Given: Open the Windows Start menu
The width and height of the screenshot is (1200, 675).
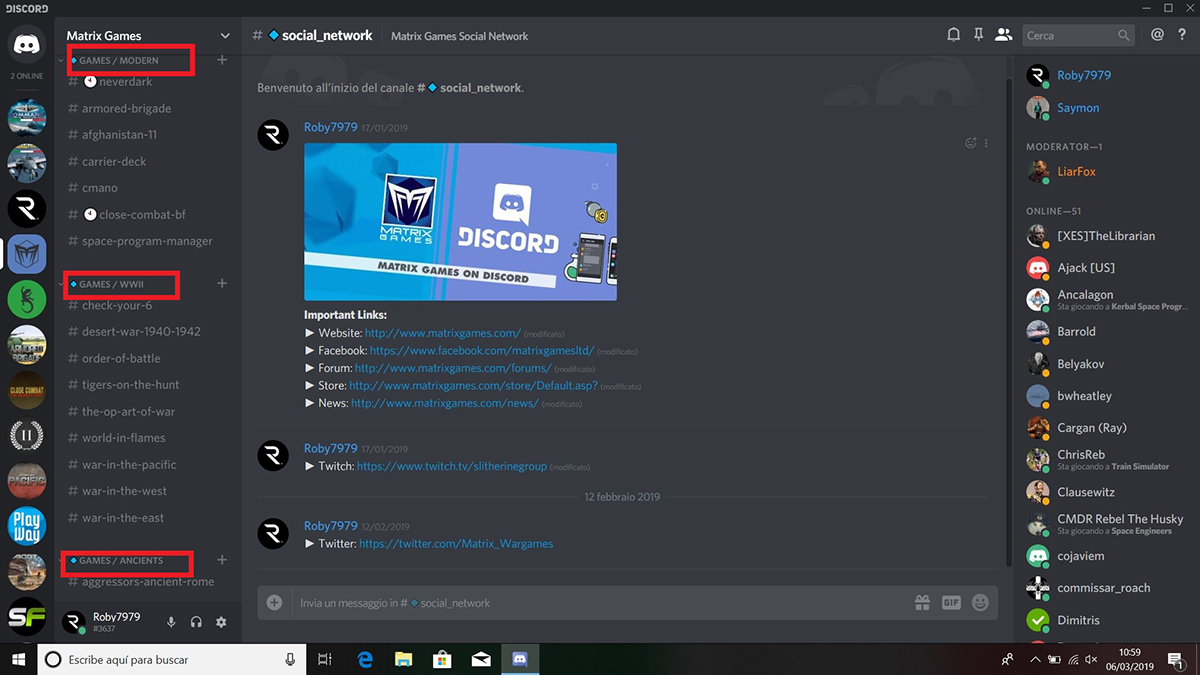Looking at the screenshot, I should point(18,659).
